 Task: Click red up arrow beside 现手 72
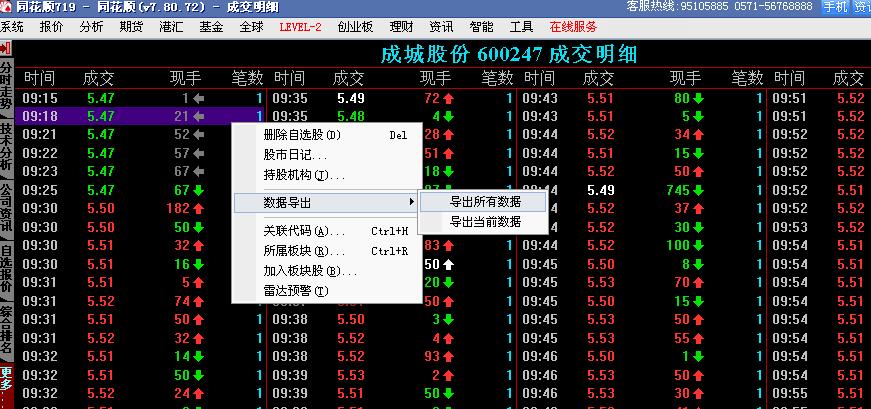(448, 98)
